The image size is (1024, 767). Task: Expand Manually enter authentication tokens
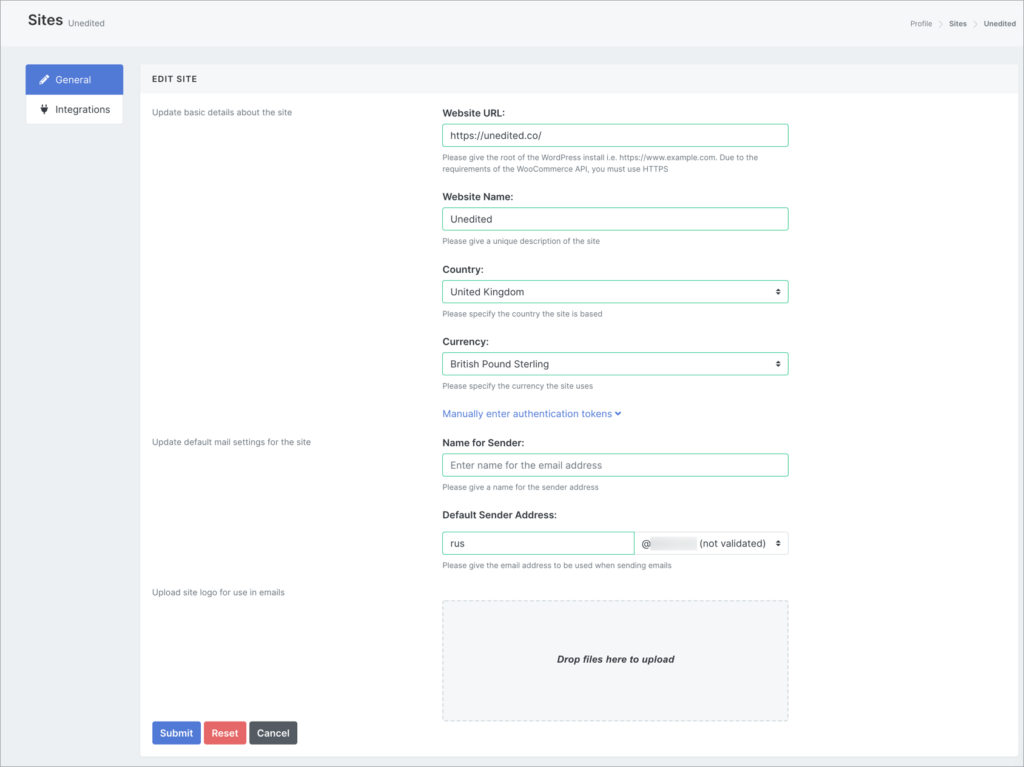526,414
